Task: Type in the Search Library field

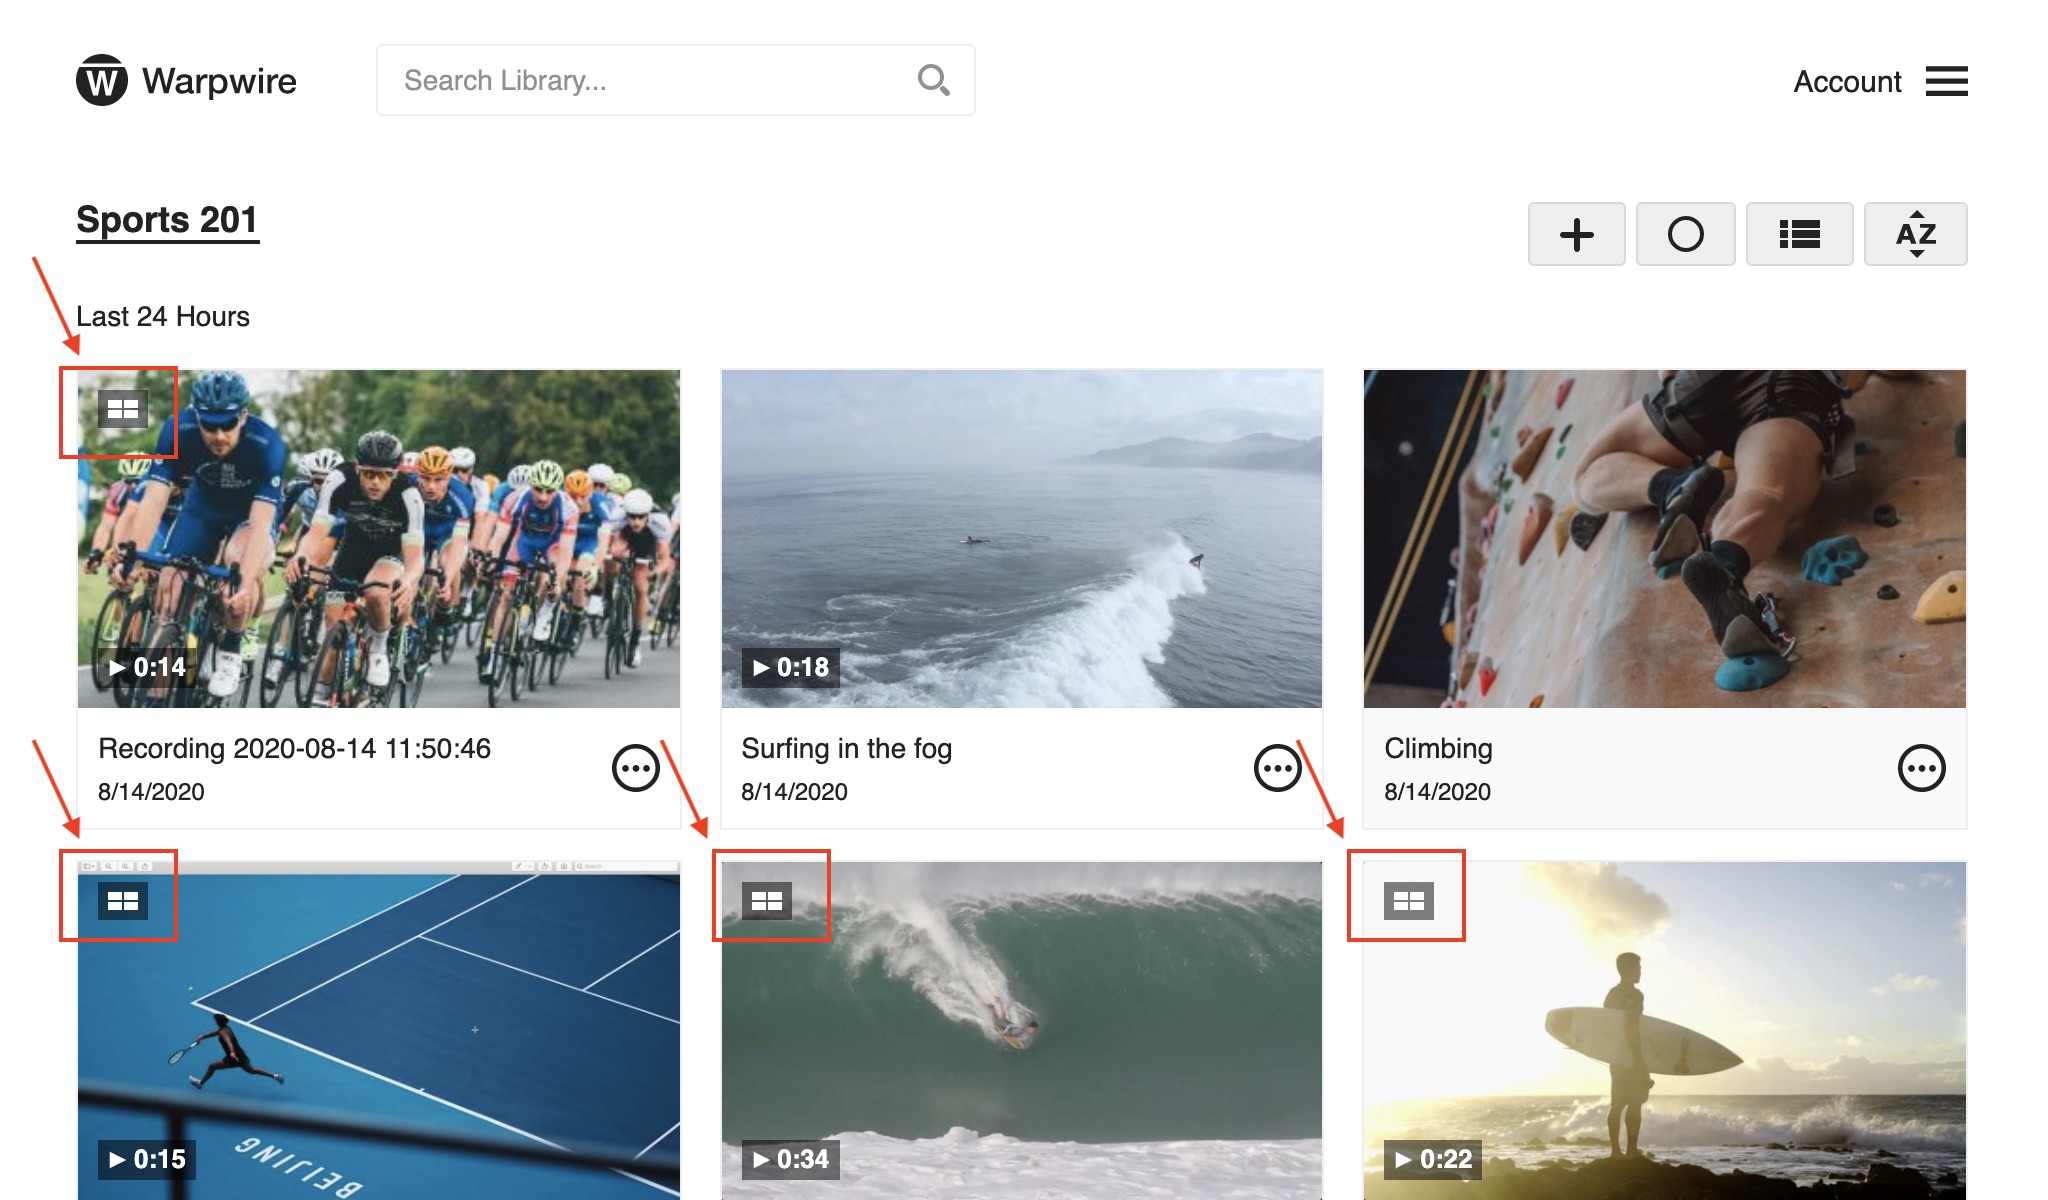Action: tap(640, 80)
